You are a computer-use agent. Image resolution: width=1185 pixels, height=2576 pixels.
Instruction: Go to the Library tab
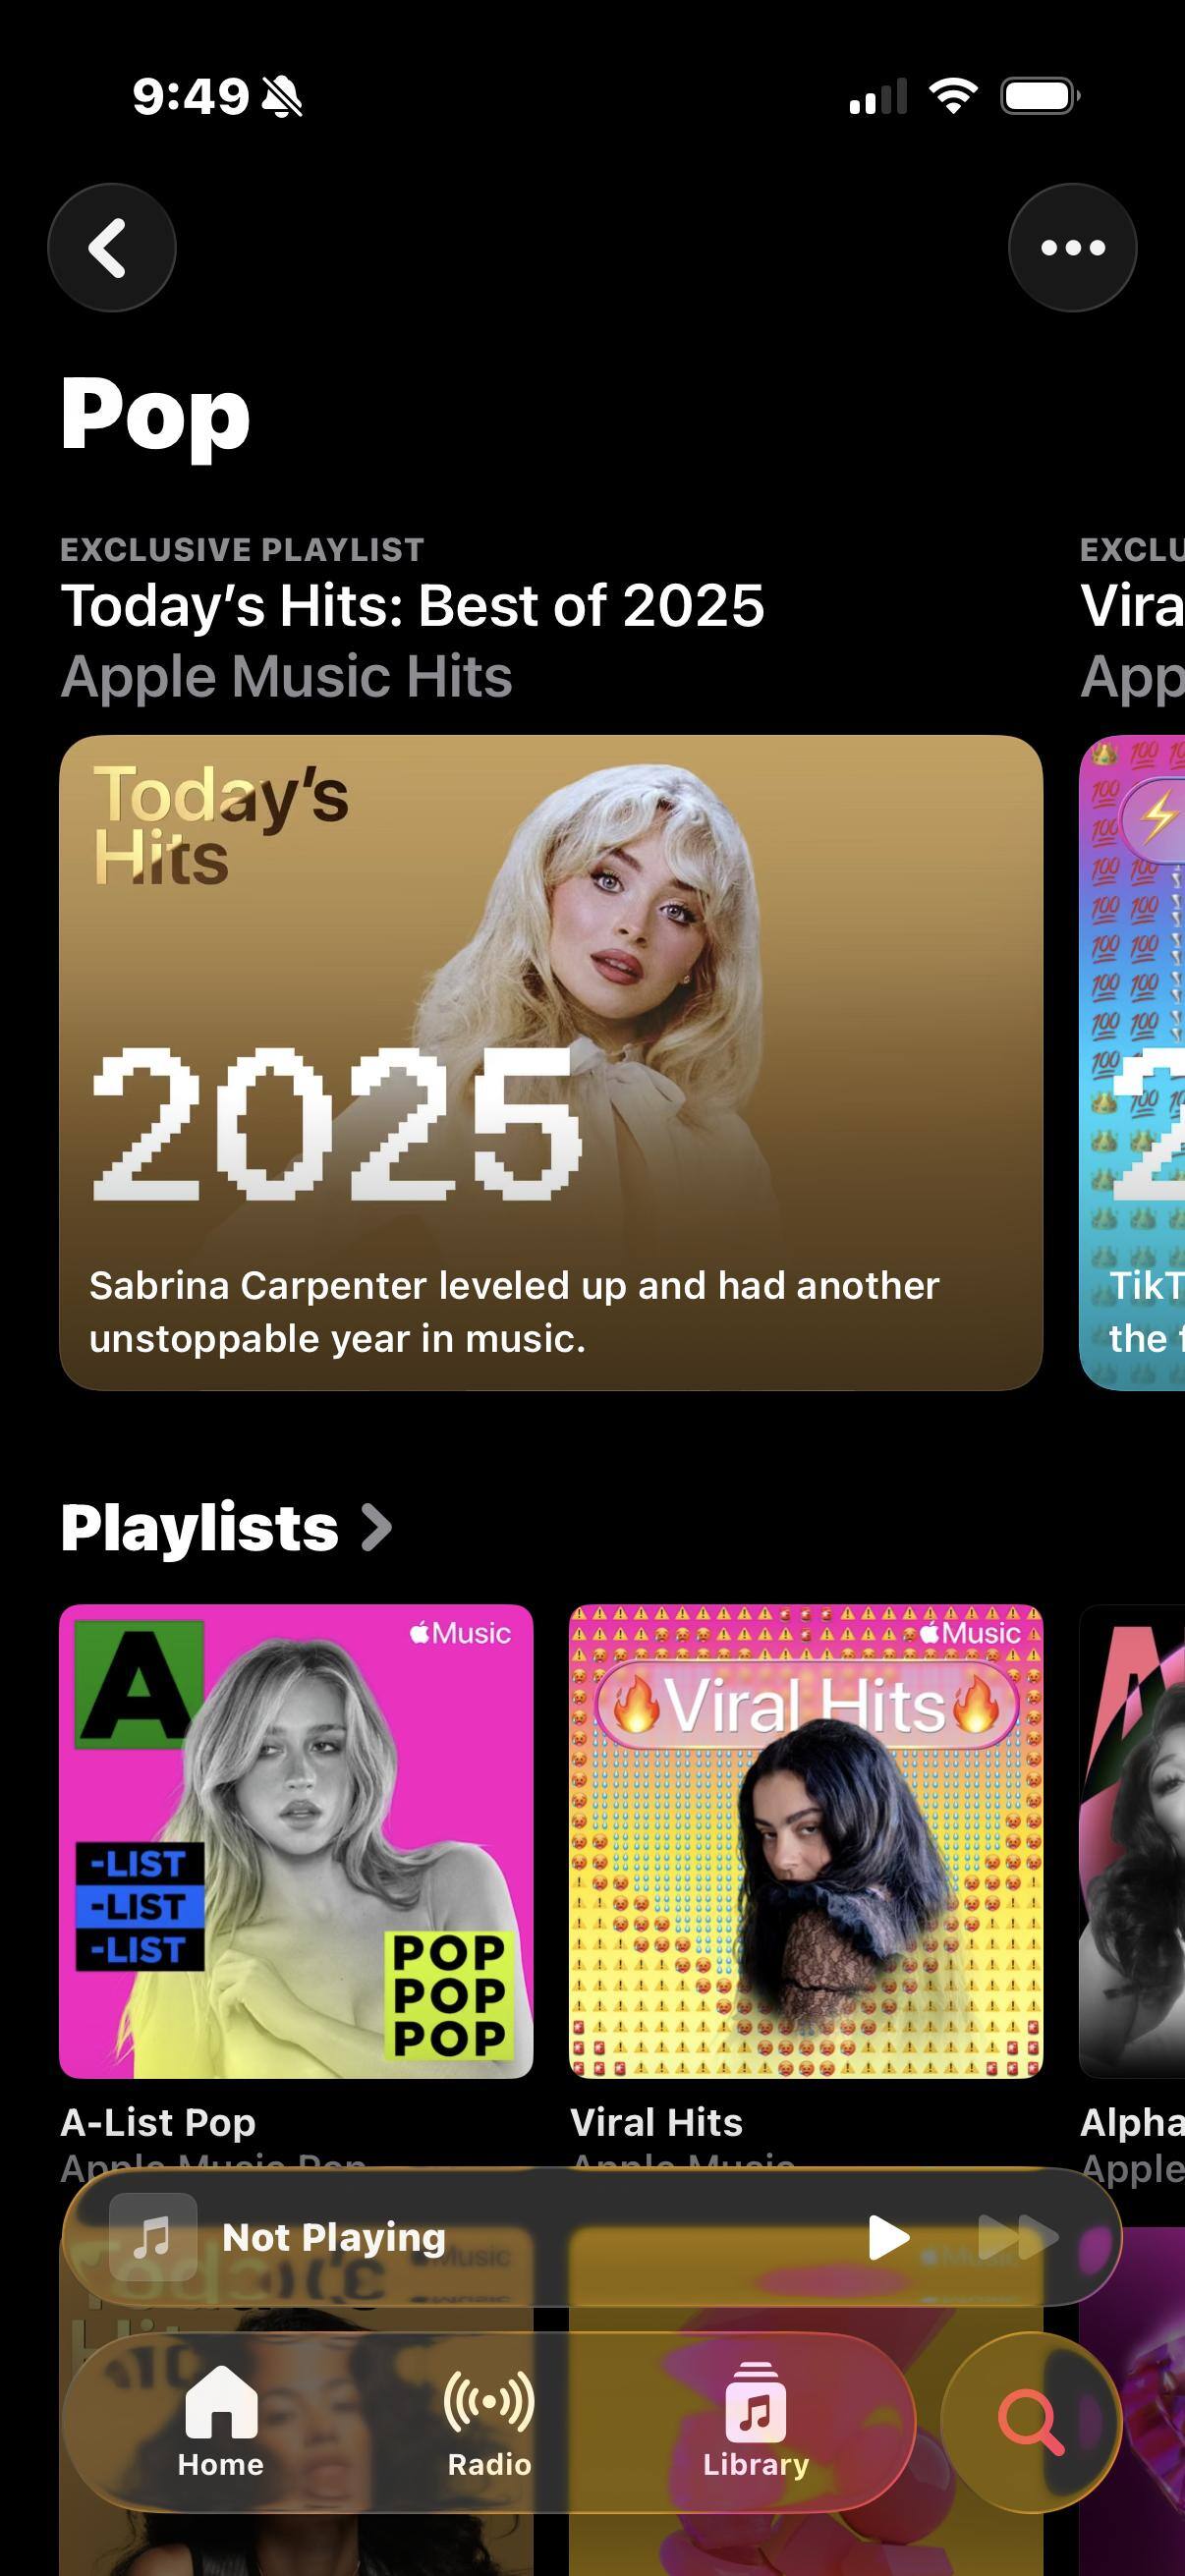pos(756,2422)
